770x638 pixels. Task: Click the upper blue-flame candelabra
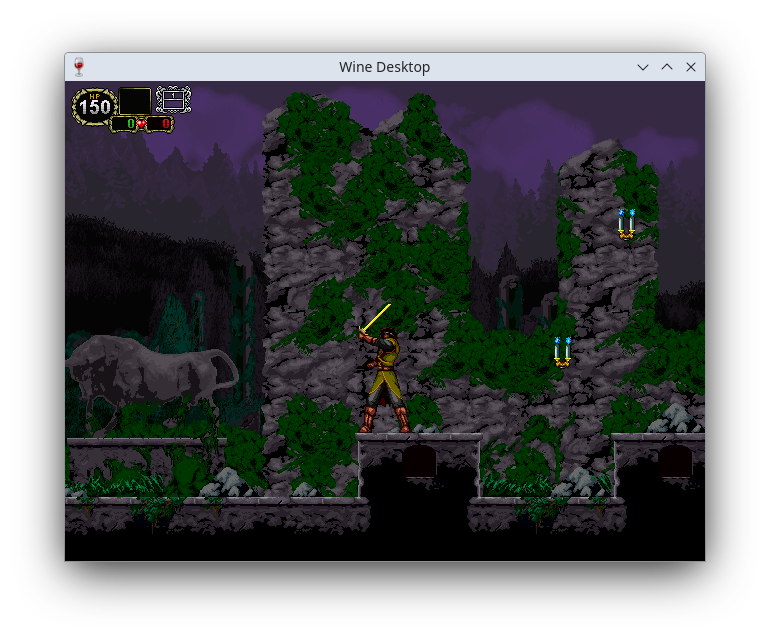(626, 224)
